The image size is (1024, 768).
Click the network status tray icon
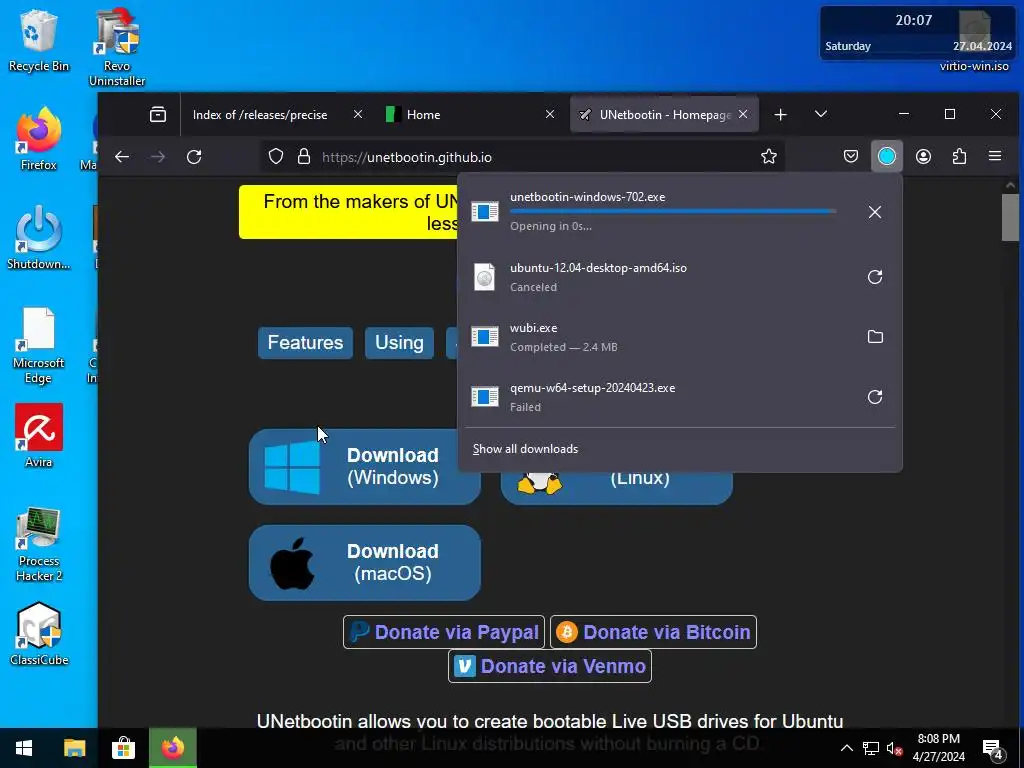871,748
